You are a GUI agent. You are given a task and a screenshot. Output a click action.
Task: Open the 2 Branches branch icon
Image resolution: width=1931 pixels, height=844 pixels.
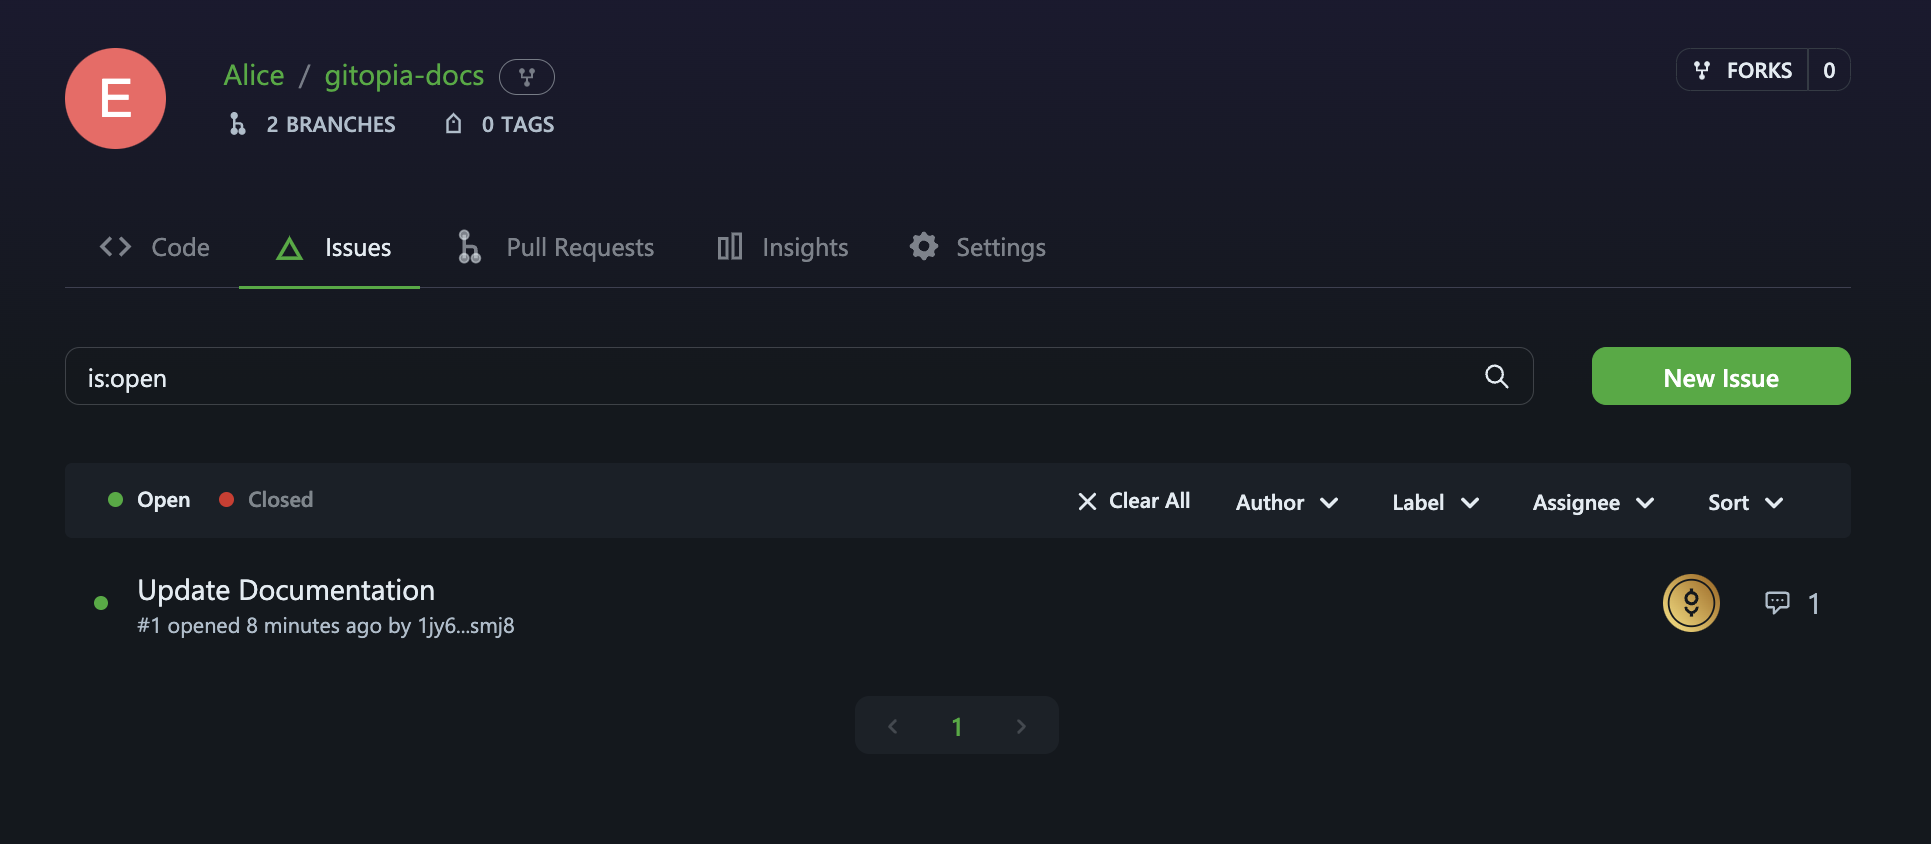(237, 124)
